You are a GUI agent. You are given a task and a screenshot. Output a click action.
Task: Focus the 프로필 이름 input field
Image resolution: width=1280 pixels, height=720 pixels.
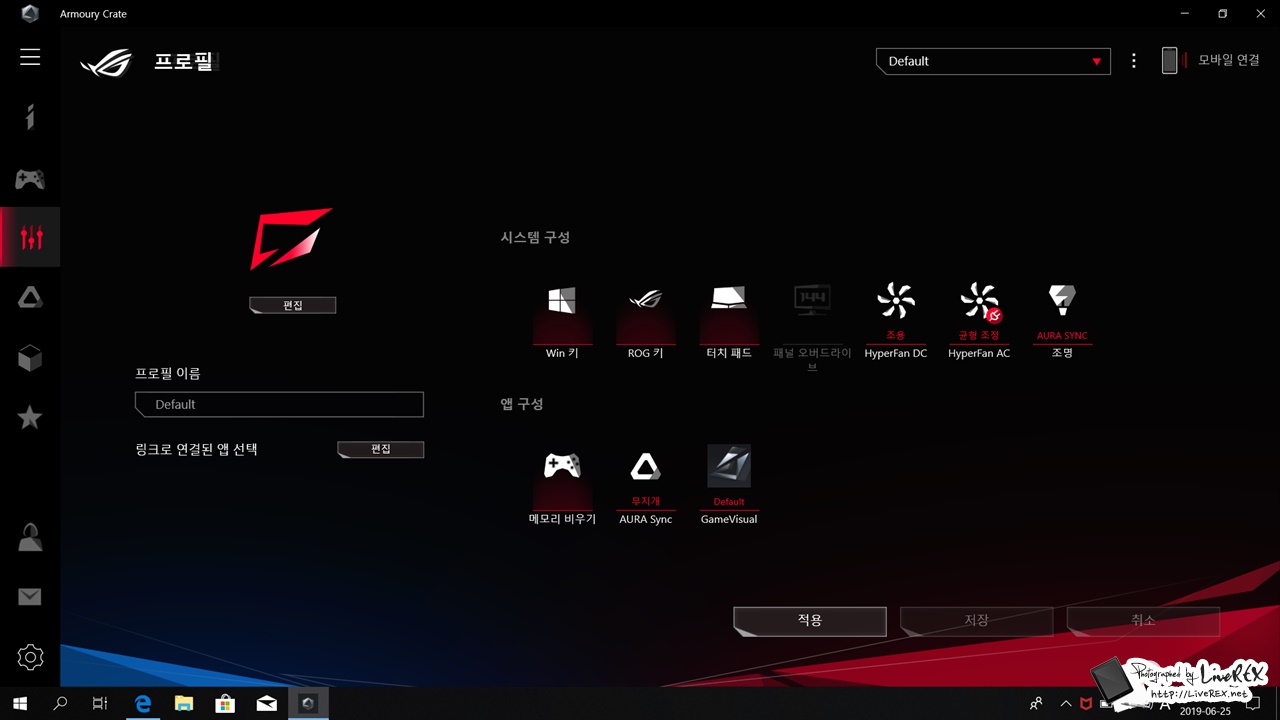(x=279, y=404)
